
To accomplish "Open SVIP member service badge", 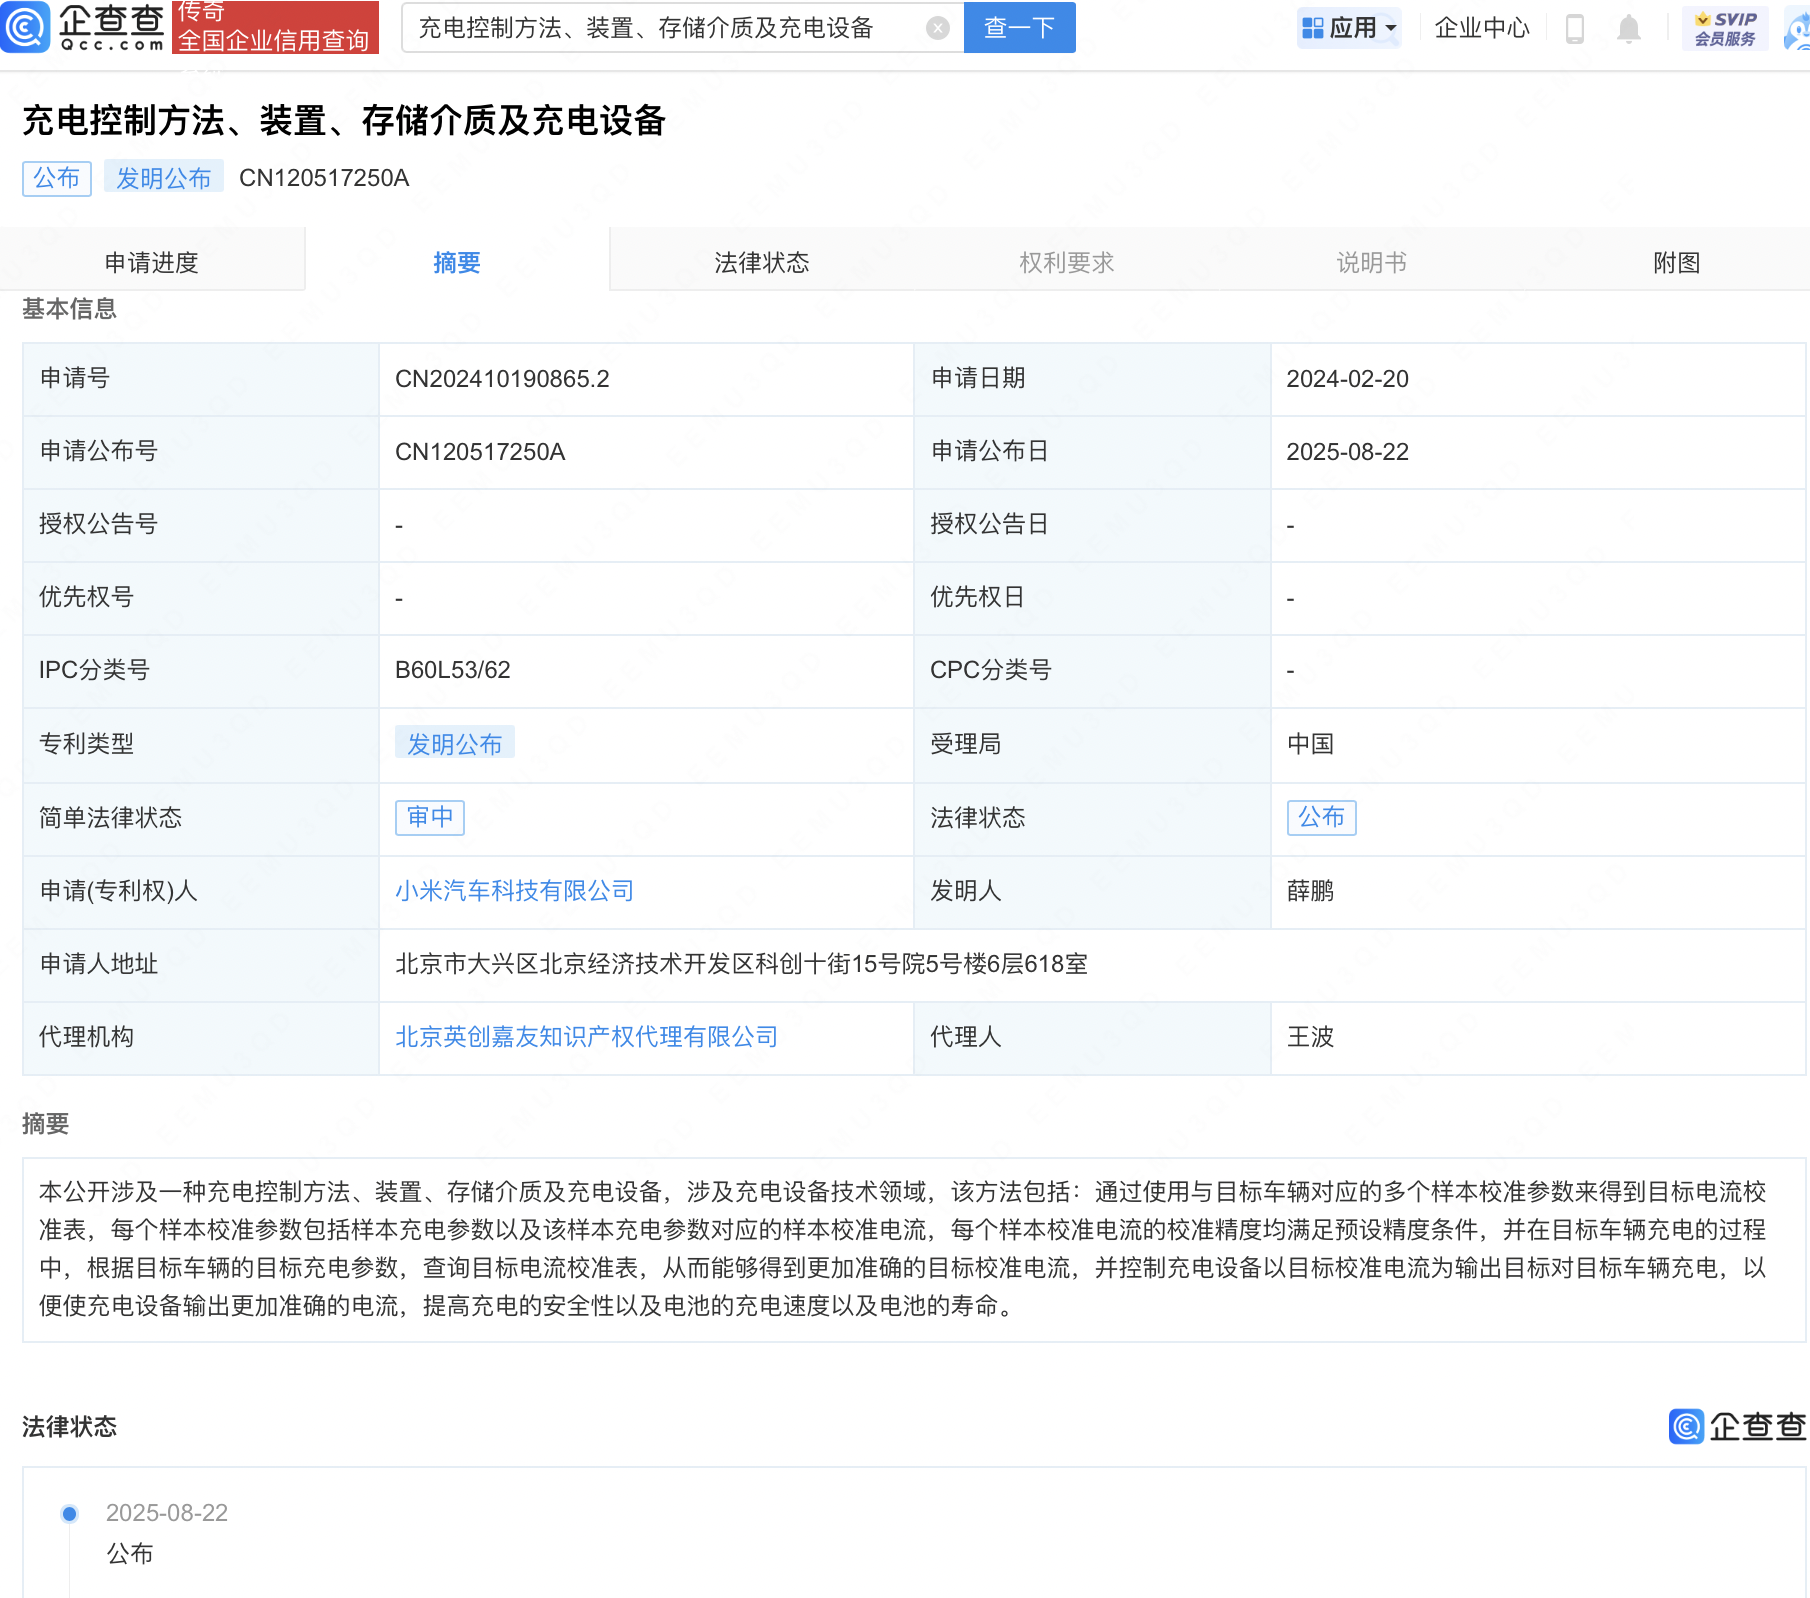I will [1725, 28].
